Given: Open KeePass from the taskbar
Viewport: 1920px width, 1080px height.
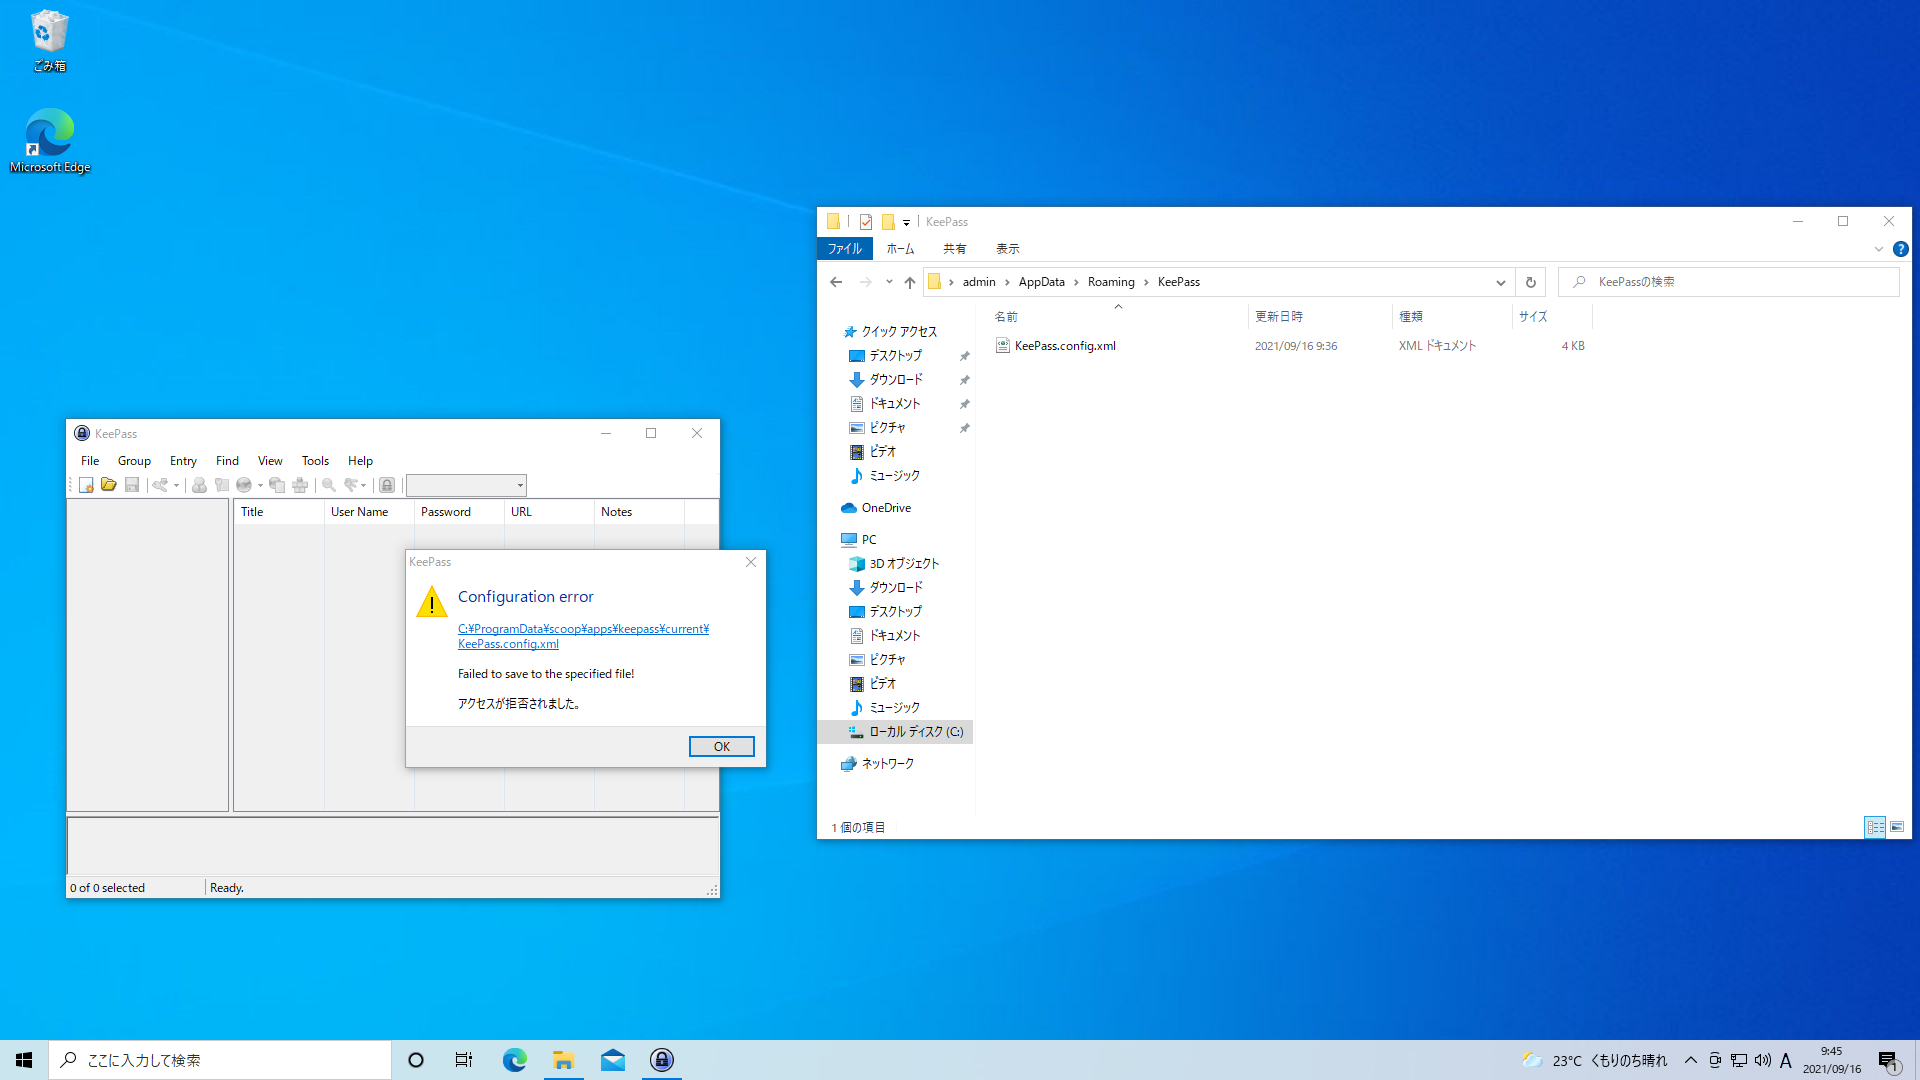Looking at the screenshot, I should (x=661, y=1059).
